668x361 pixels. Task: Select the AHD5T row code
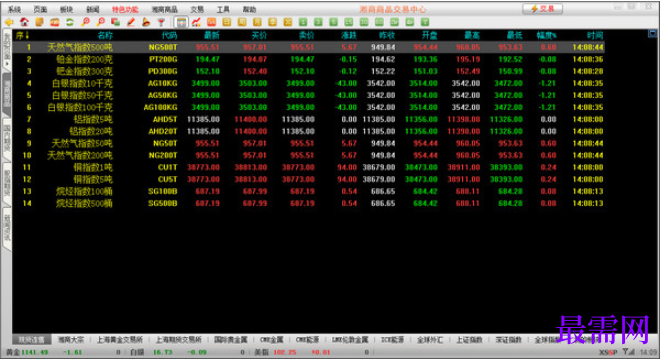pos(165,119)
